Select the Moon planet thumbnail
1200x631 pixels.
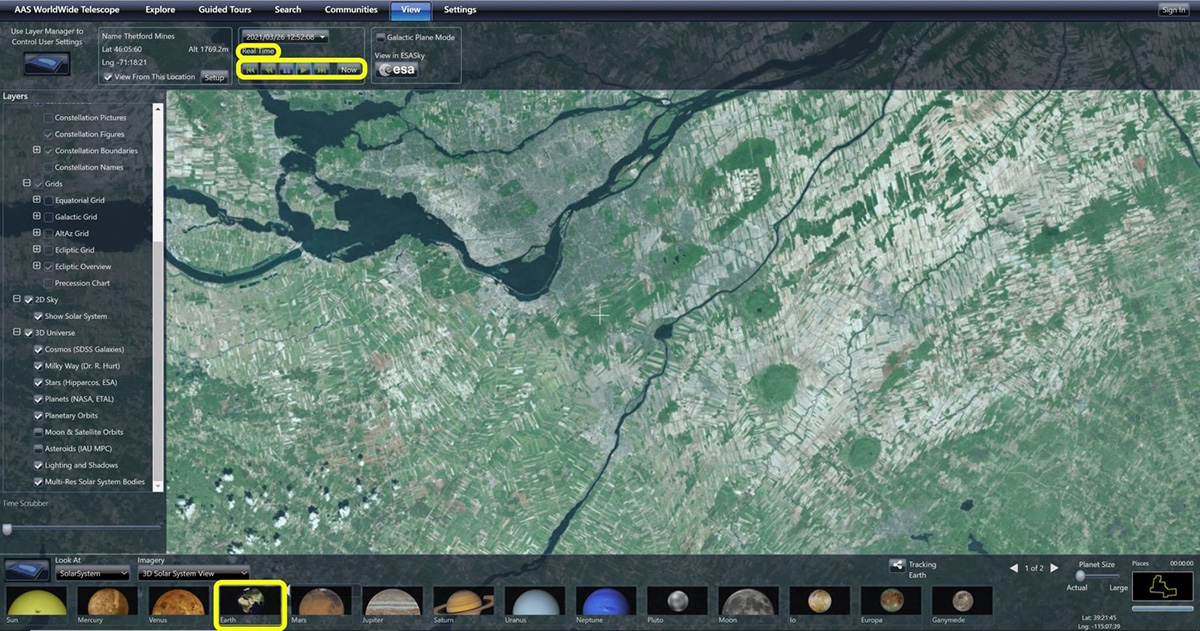point(748,601)
